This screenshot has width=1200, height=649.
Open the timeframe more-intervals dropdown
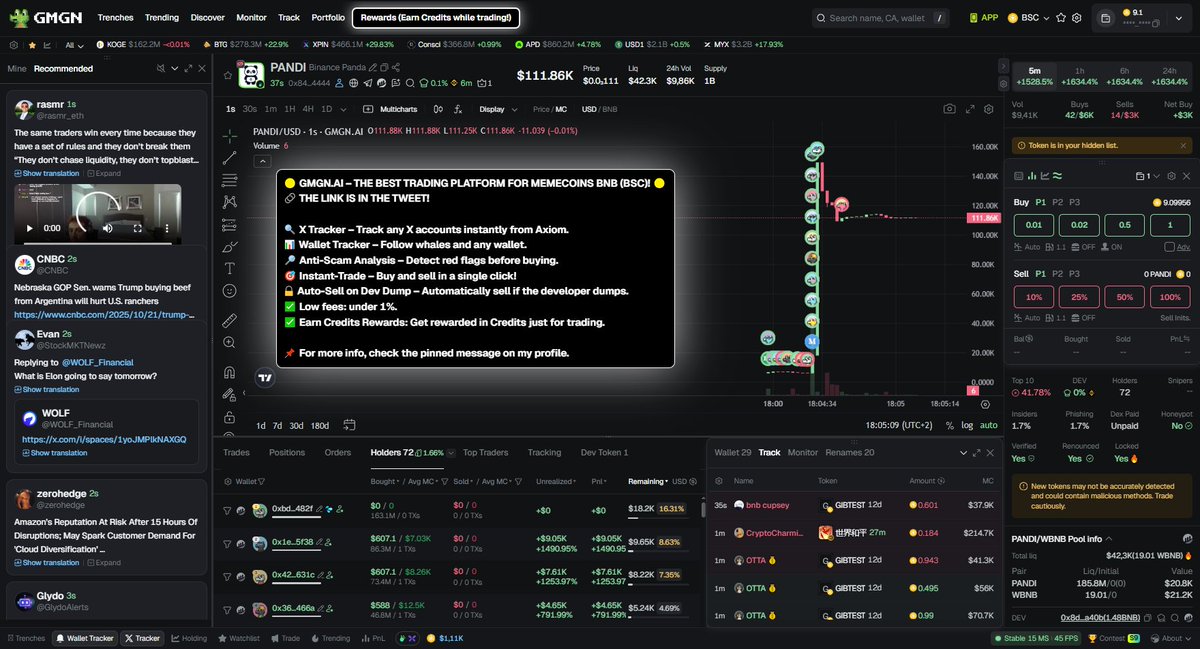tap(343, 109)
